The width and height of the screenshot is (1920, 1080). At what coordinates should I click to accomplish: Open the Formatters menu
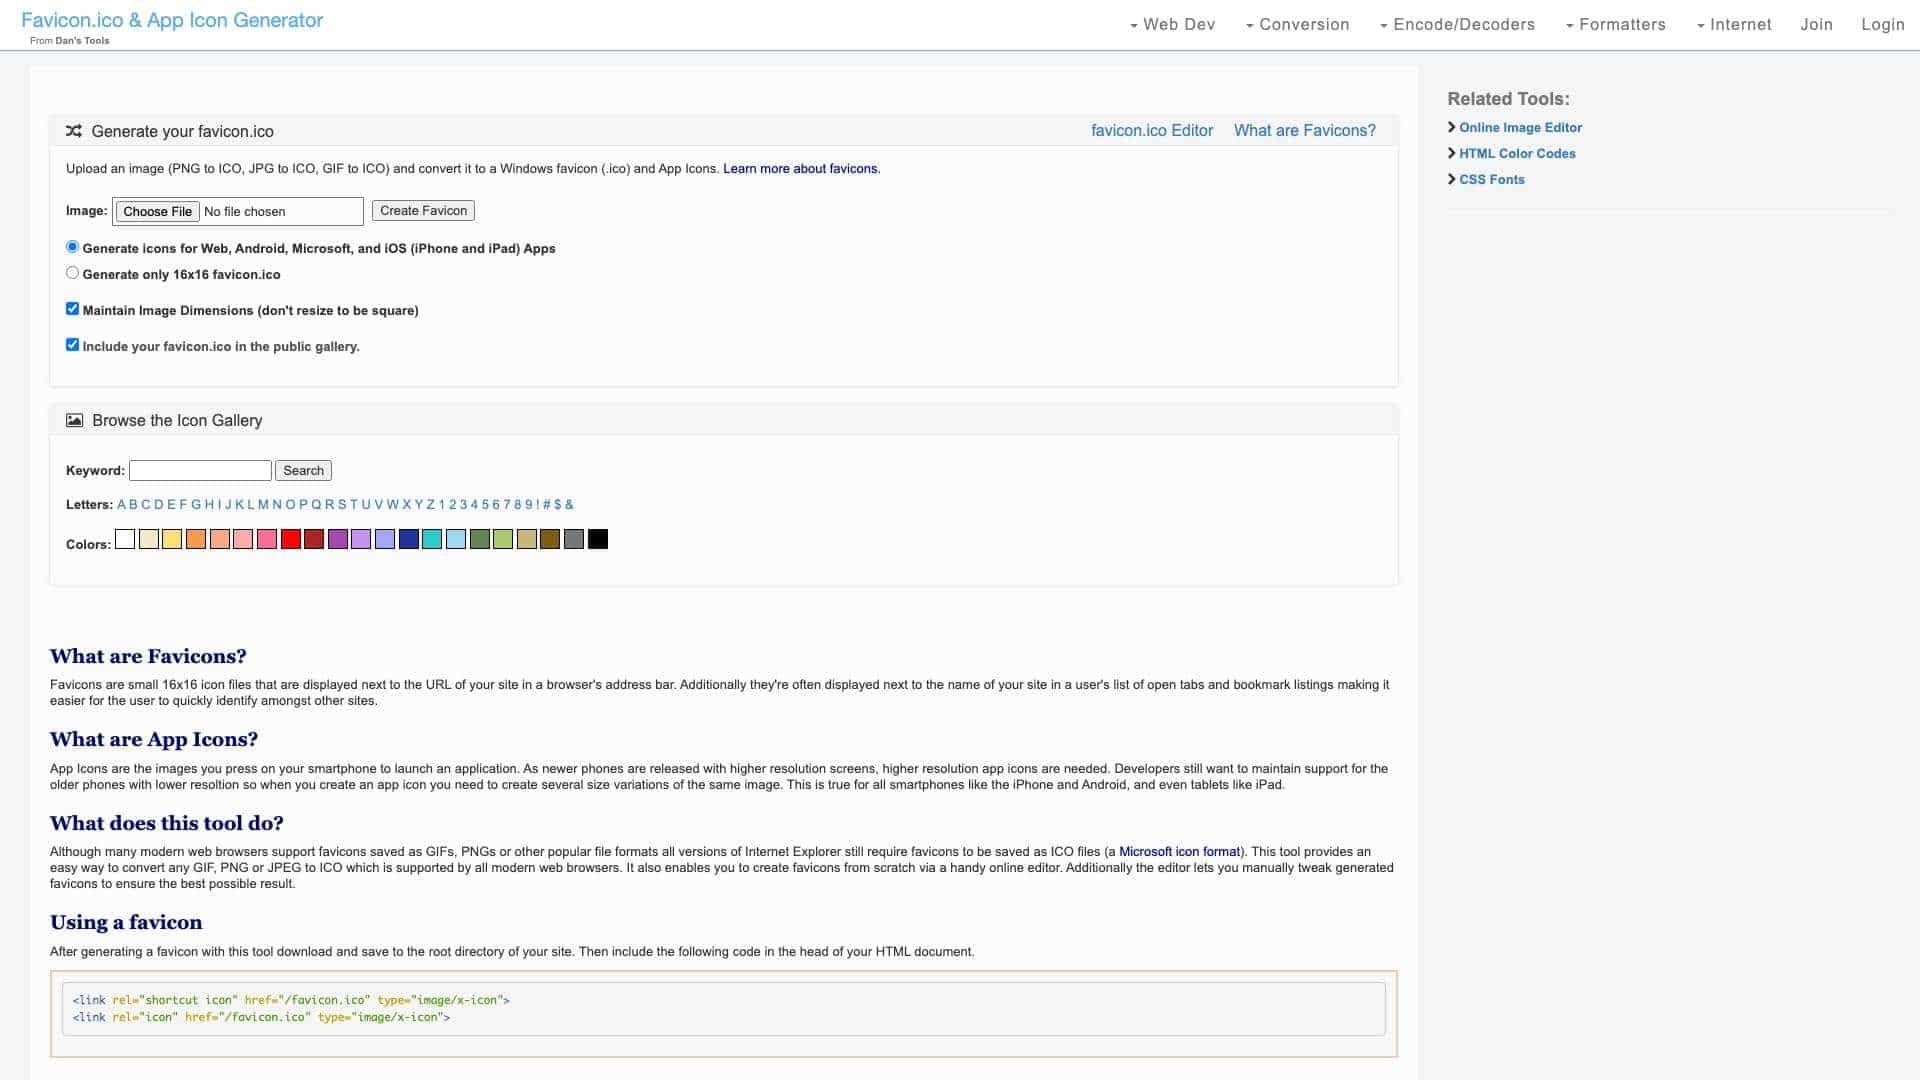1615,25
